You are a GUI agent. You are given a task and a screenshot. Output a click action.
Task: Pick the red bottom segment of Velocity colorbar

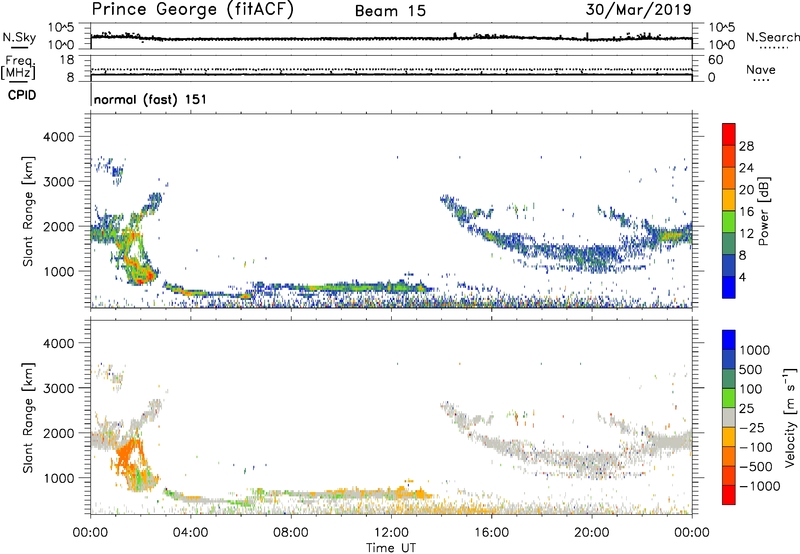(x=729, y=495)
